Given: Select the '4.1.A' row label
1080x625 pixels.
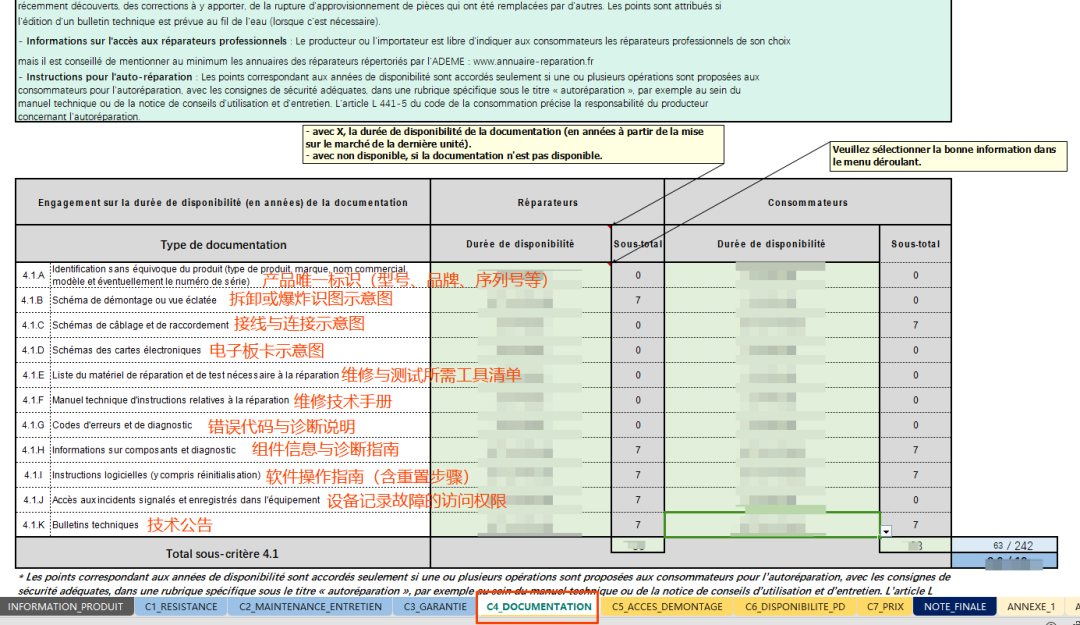Looking at the screenshot, I should coord(33,275).
